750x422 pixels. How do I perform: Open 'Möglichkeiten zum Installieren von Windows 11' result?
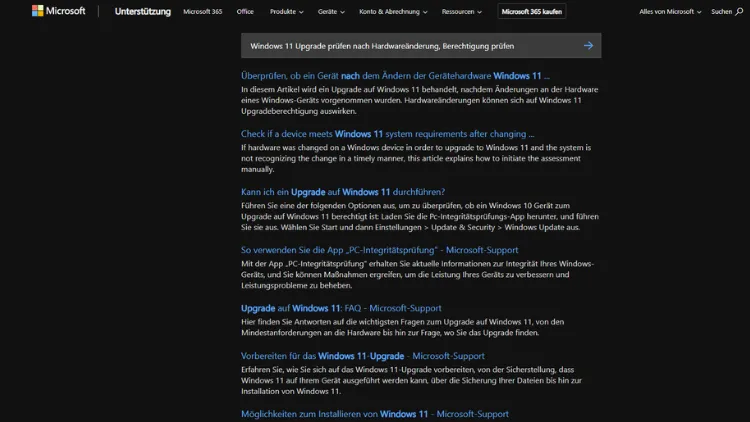pyautogui.click(x=375, y=414)
